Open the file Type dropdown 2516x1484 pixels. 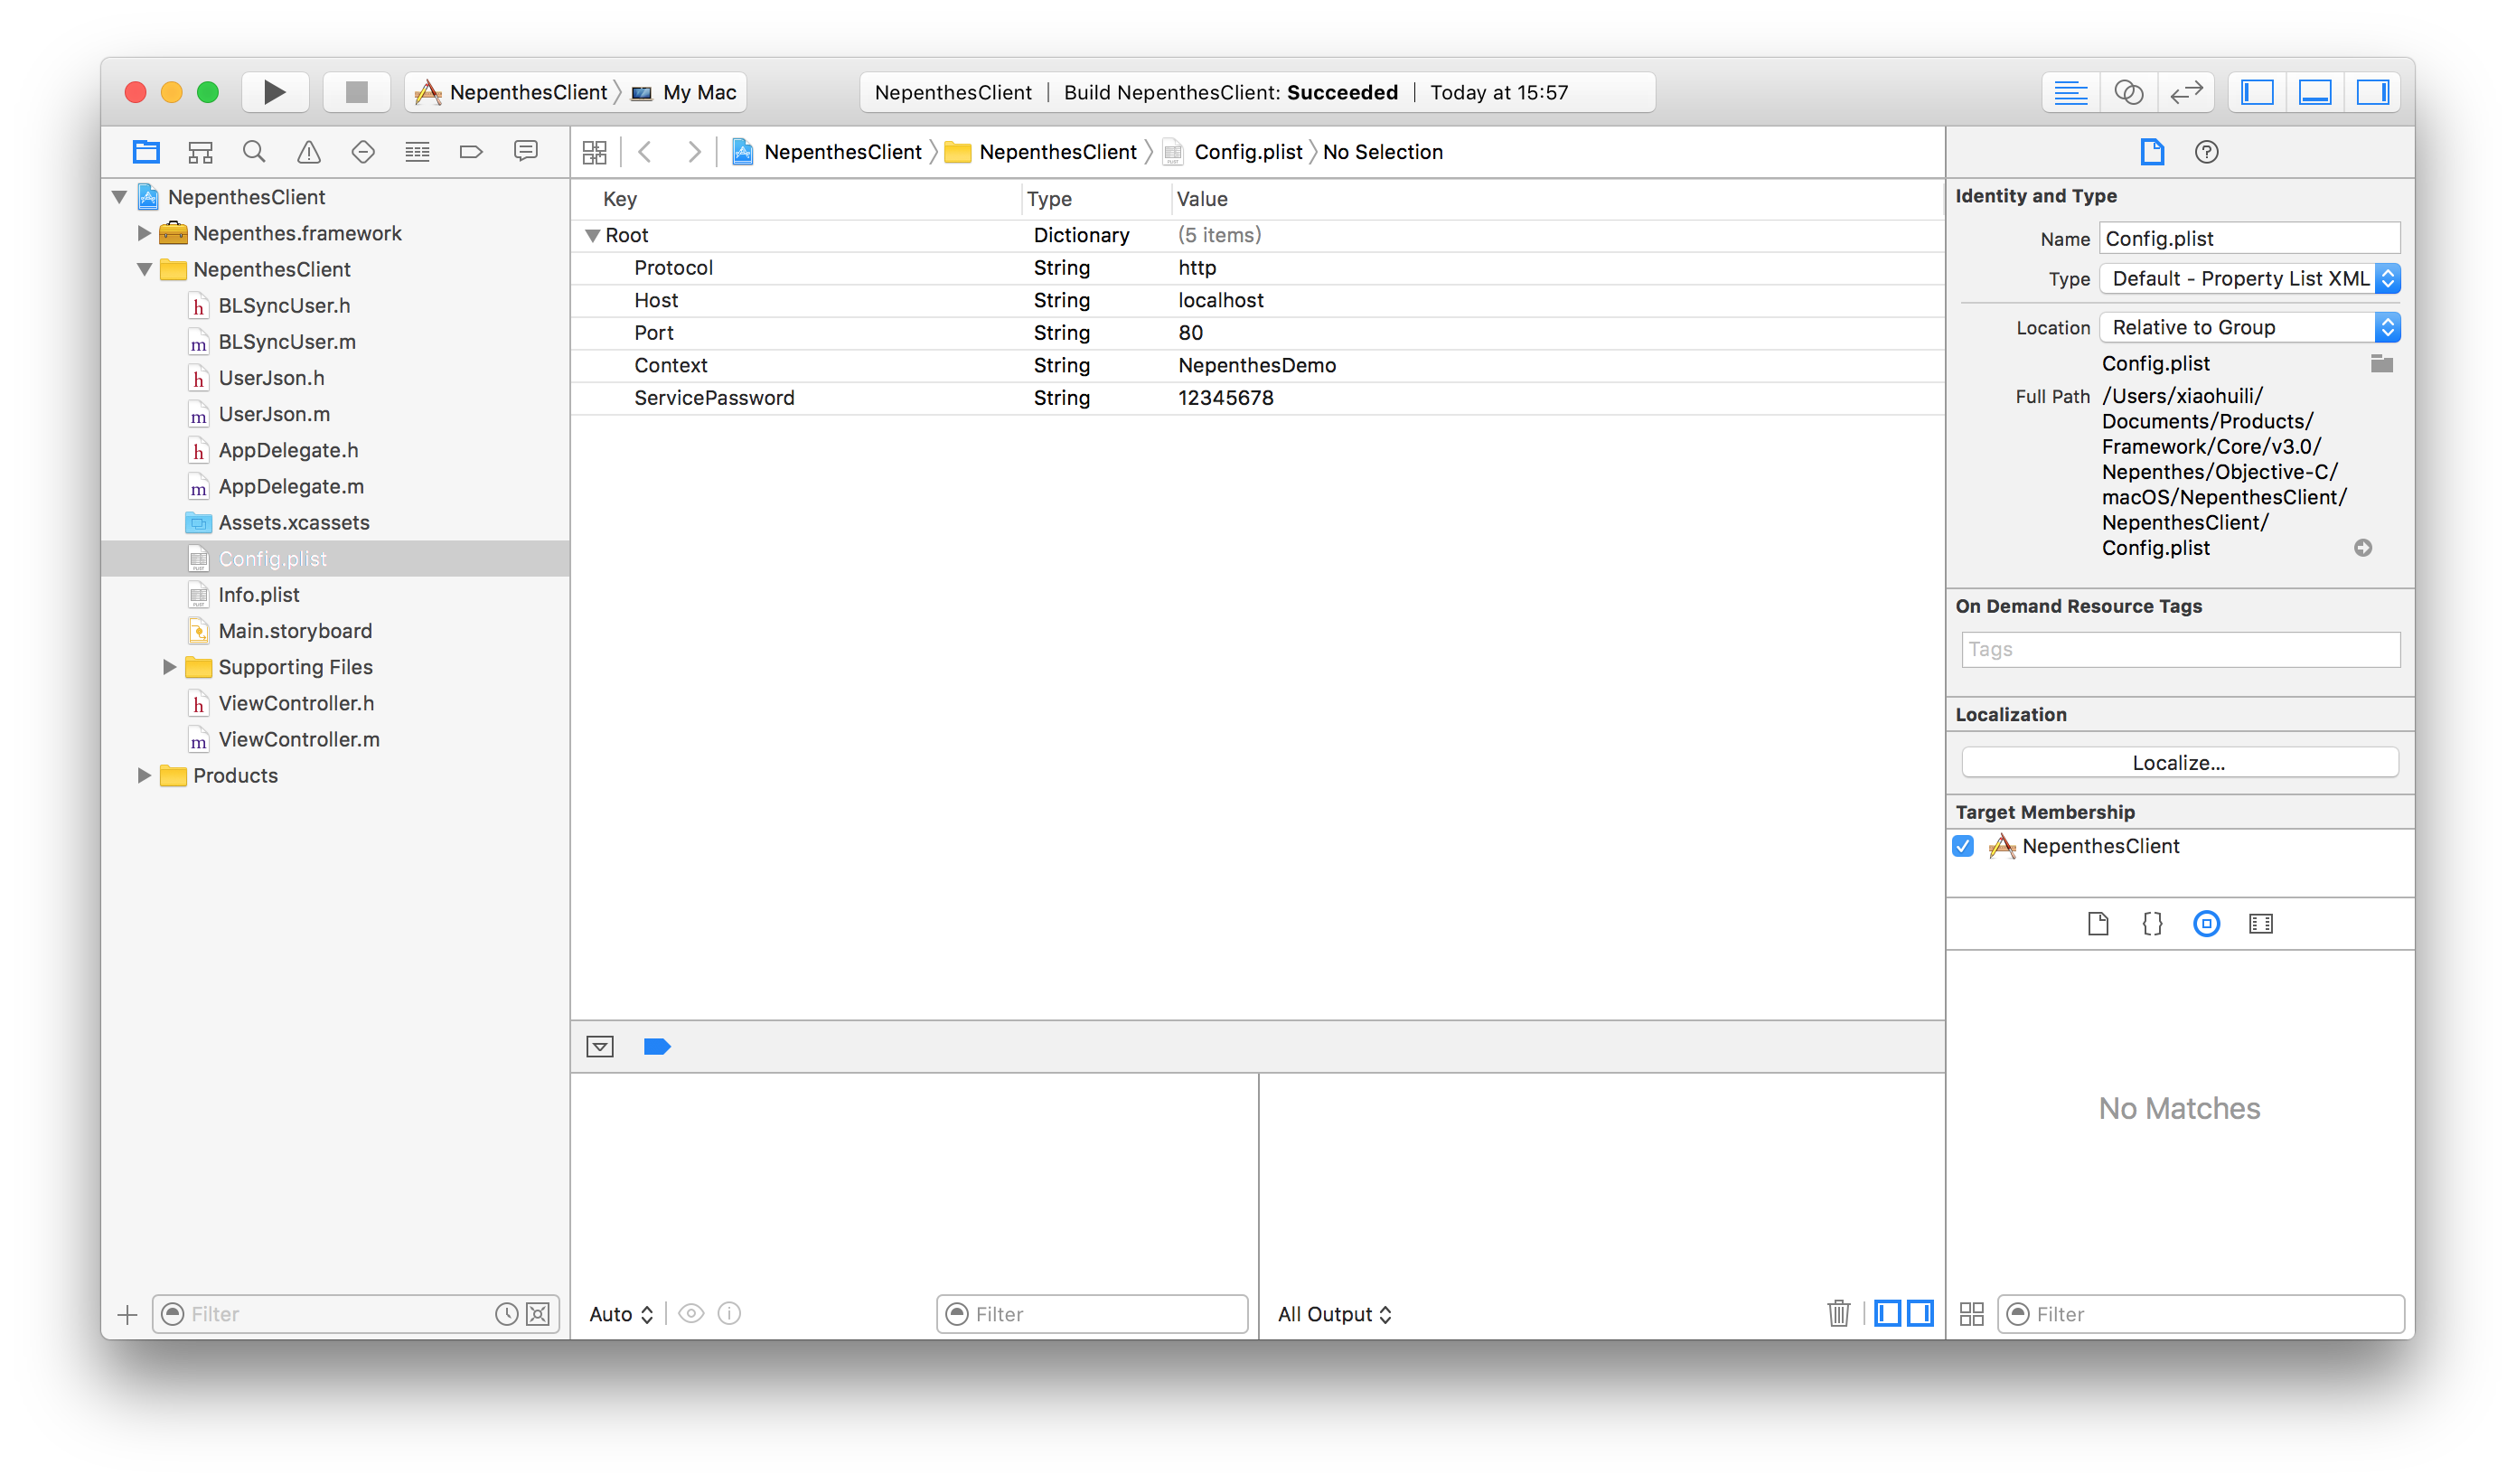tap(2249, 279)
